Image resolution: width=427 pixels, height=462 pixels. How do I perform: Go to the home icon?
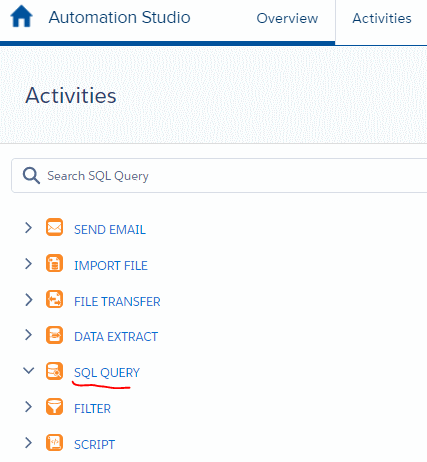point(22,16)
